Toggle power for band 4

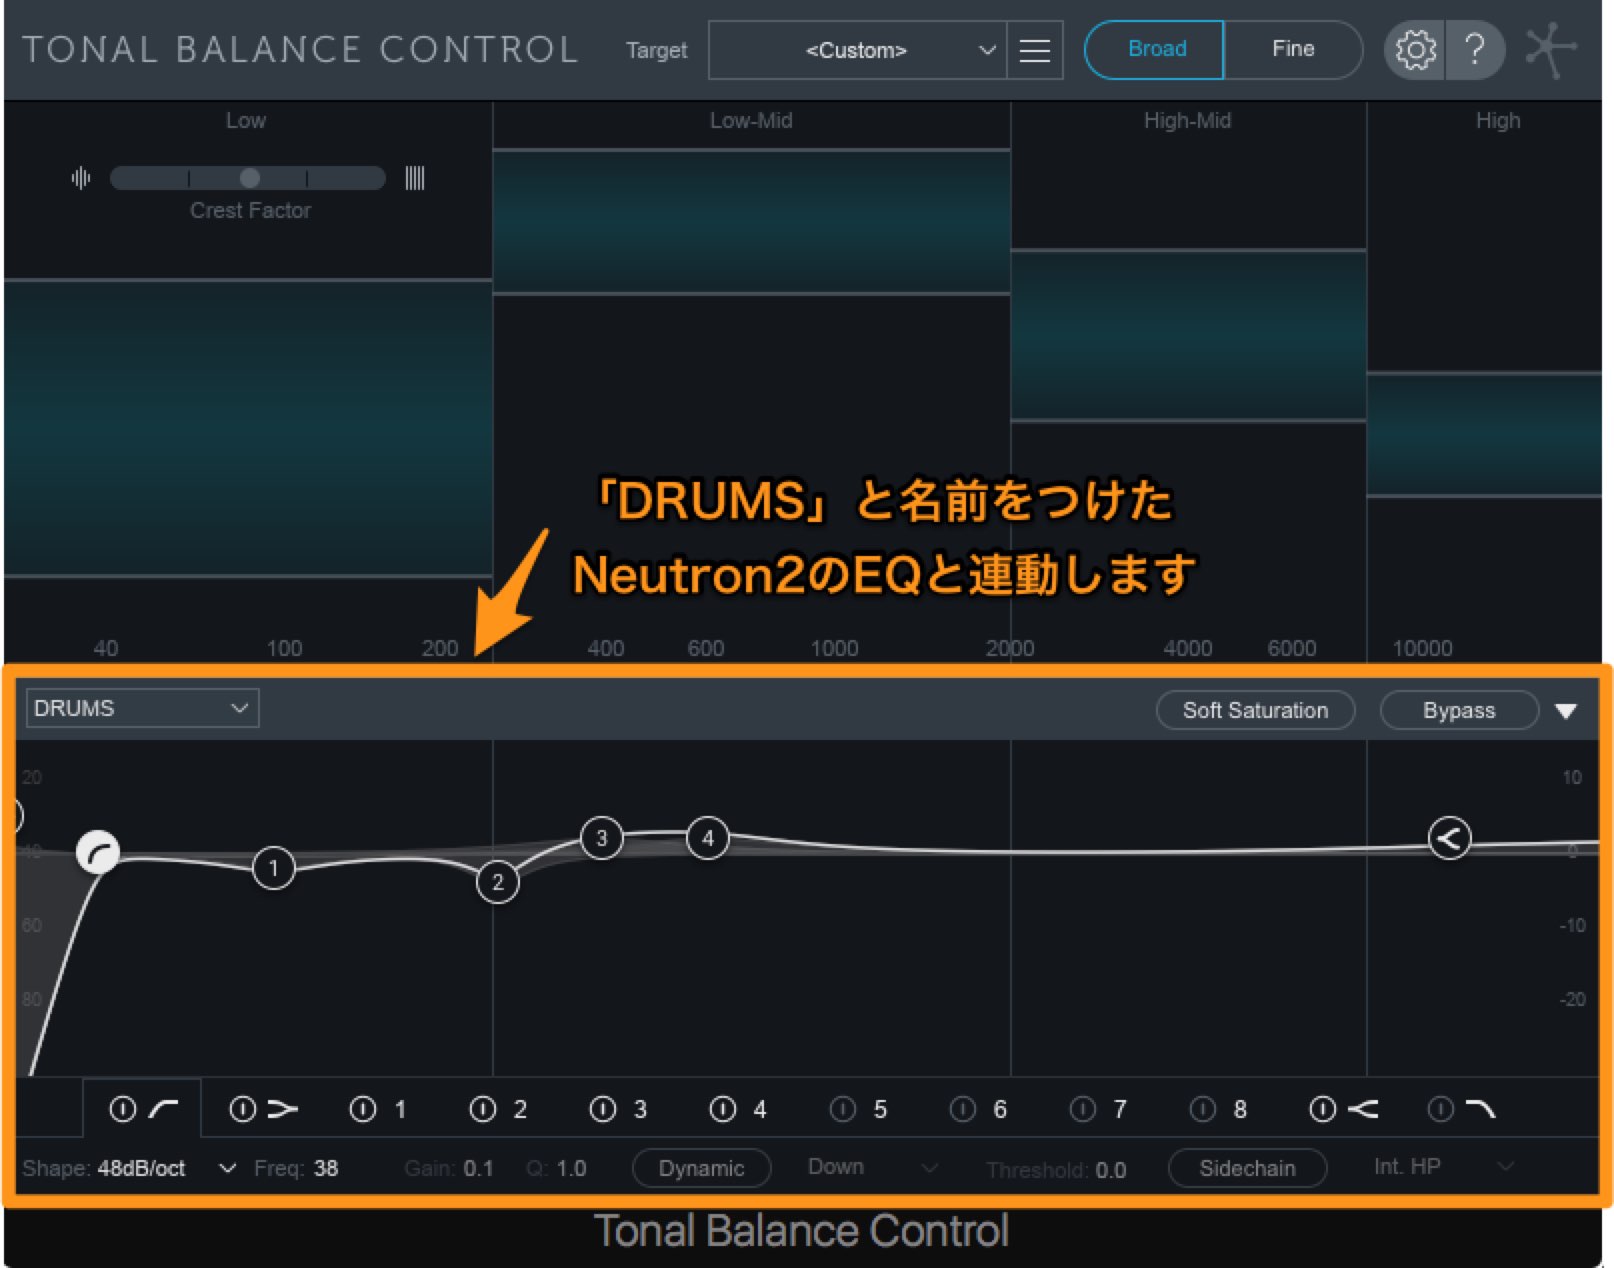(722, 1109)
